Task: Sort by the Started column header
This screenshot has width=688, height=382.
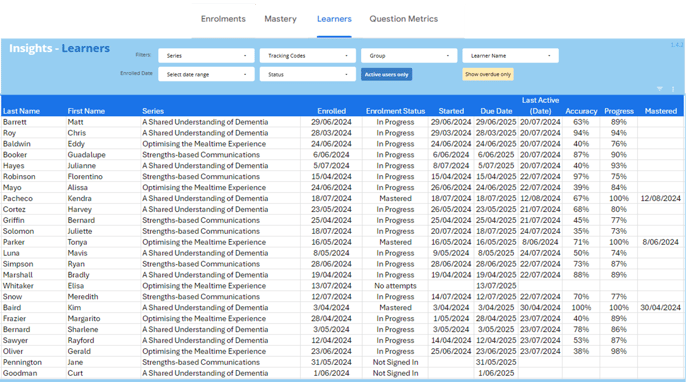Action: click(451, 111)
